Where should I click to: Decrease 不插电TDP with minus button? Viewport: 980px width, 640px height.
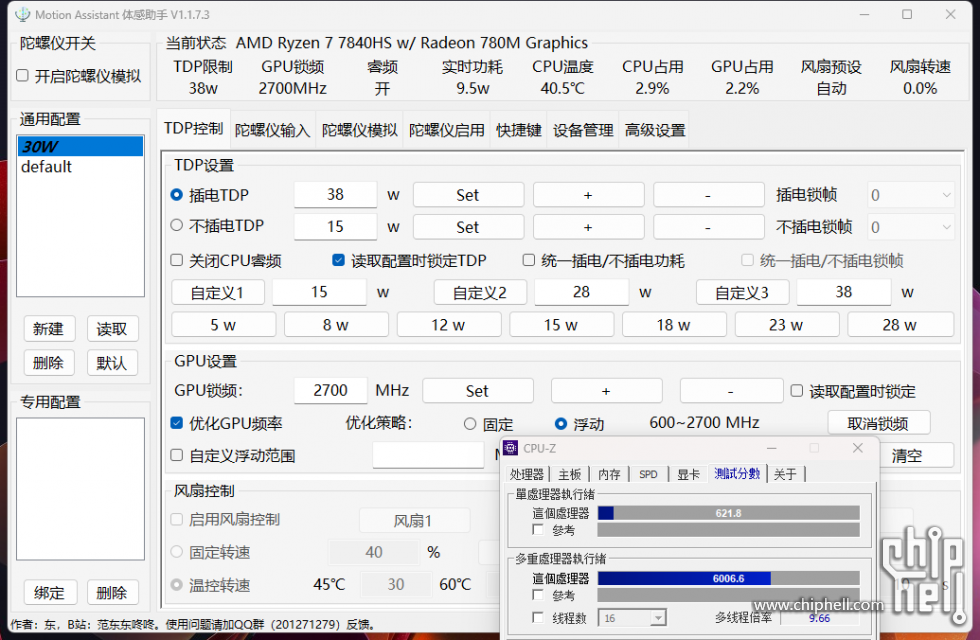point(708,227)
